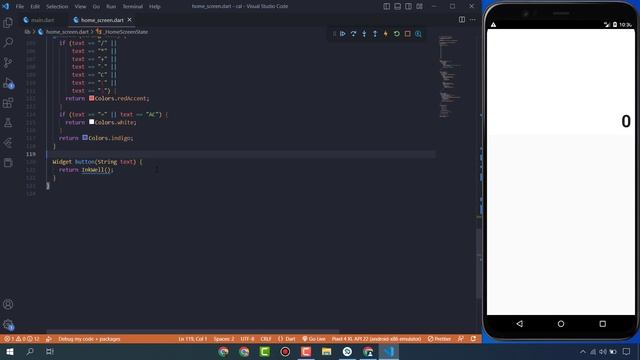Open the Windows Start menu
This screenshot has height=360, width=640.
[x=9, y=351]
